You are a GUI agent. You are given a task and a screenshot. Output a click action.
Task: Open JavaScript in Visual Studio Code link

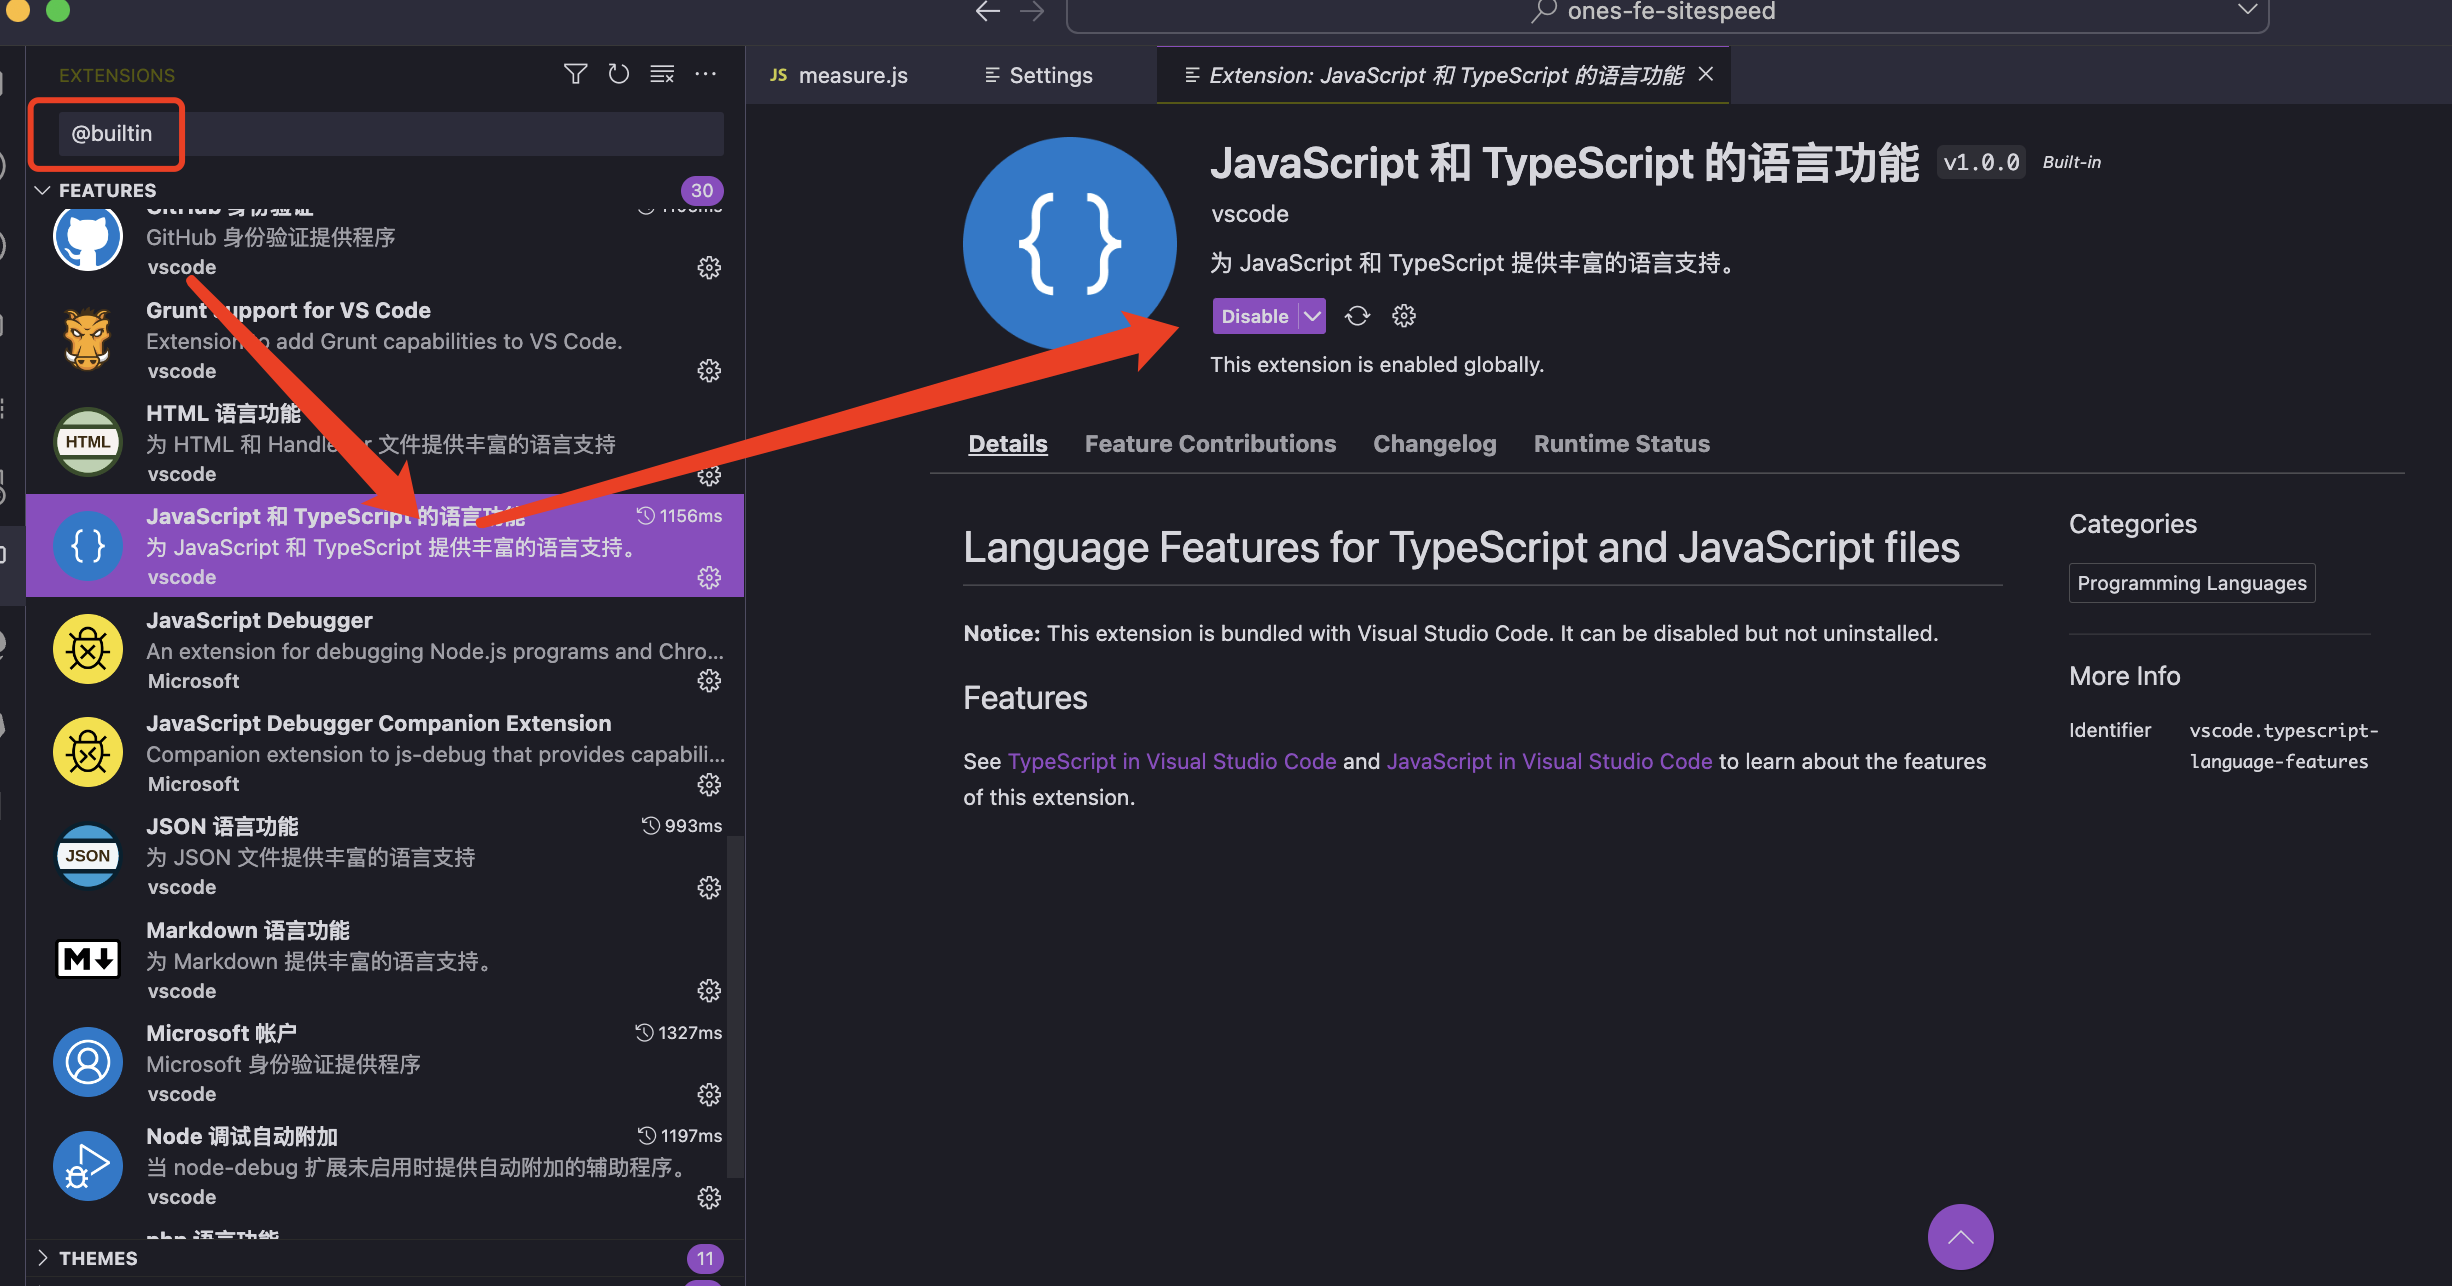click(1549, 761)
